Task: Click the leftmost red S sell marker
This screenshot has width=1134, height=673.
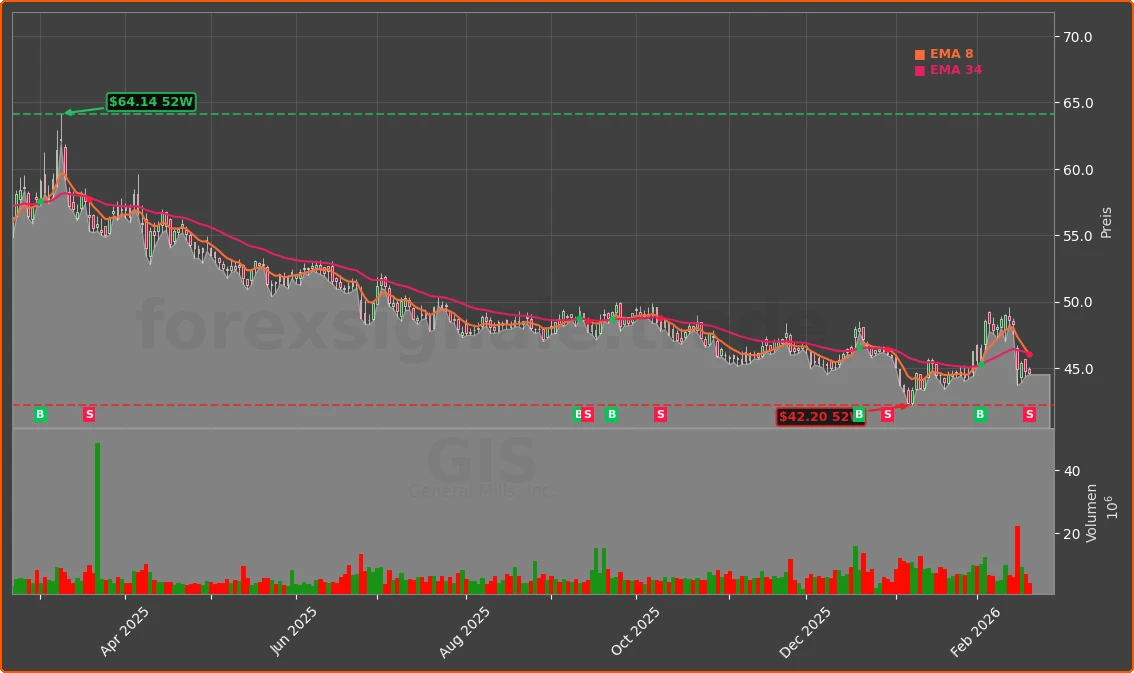Action: point(89,414)
